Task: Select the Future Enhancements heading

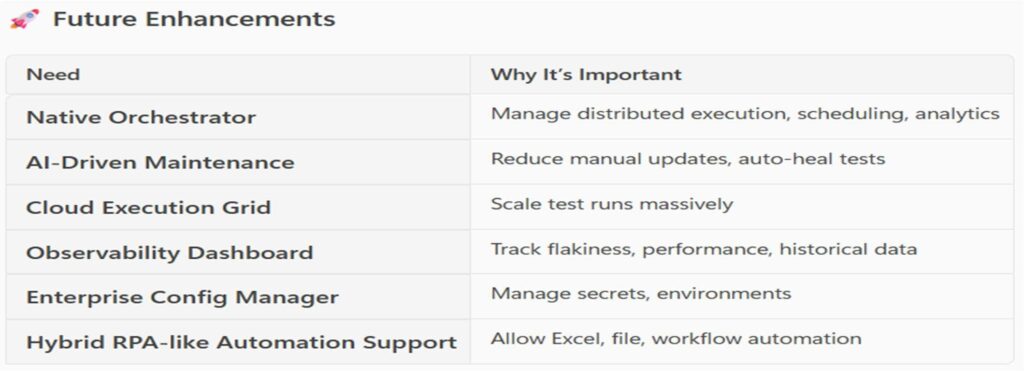Action: (x=194, y=19)
